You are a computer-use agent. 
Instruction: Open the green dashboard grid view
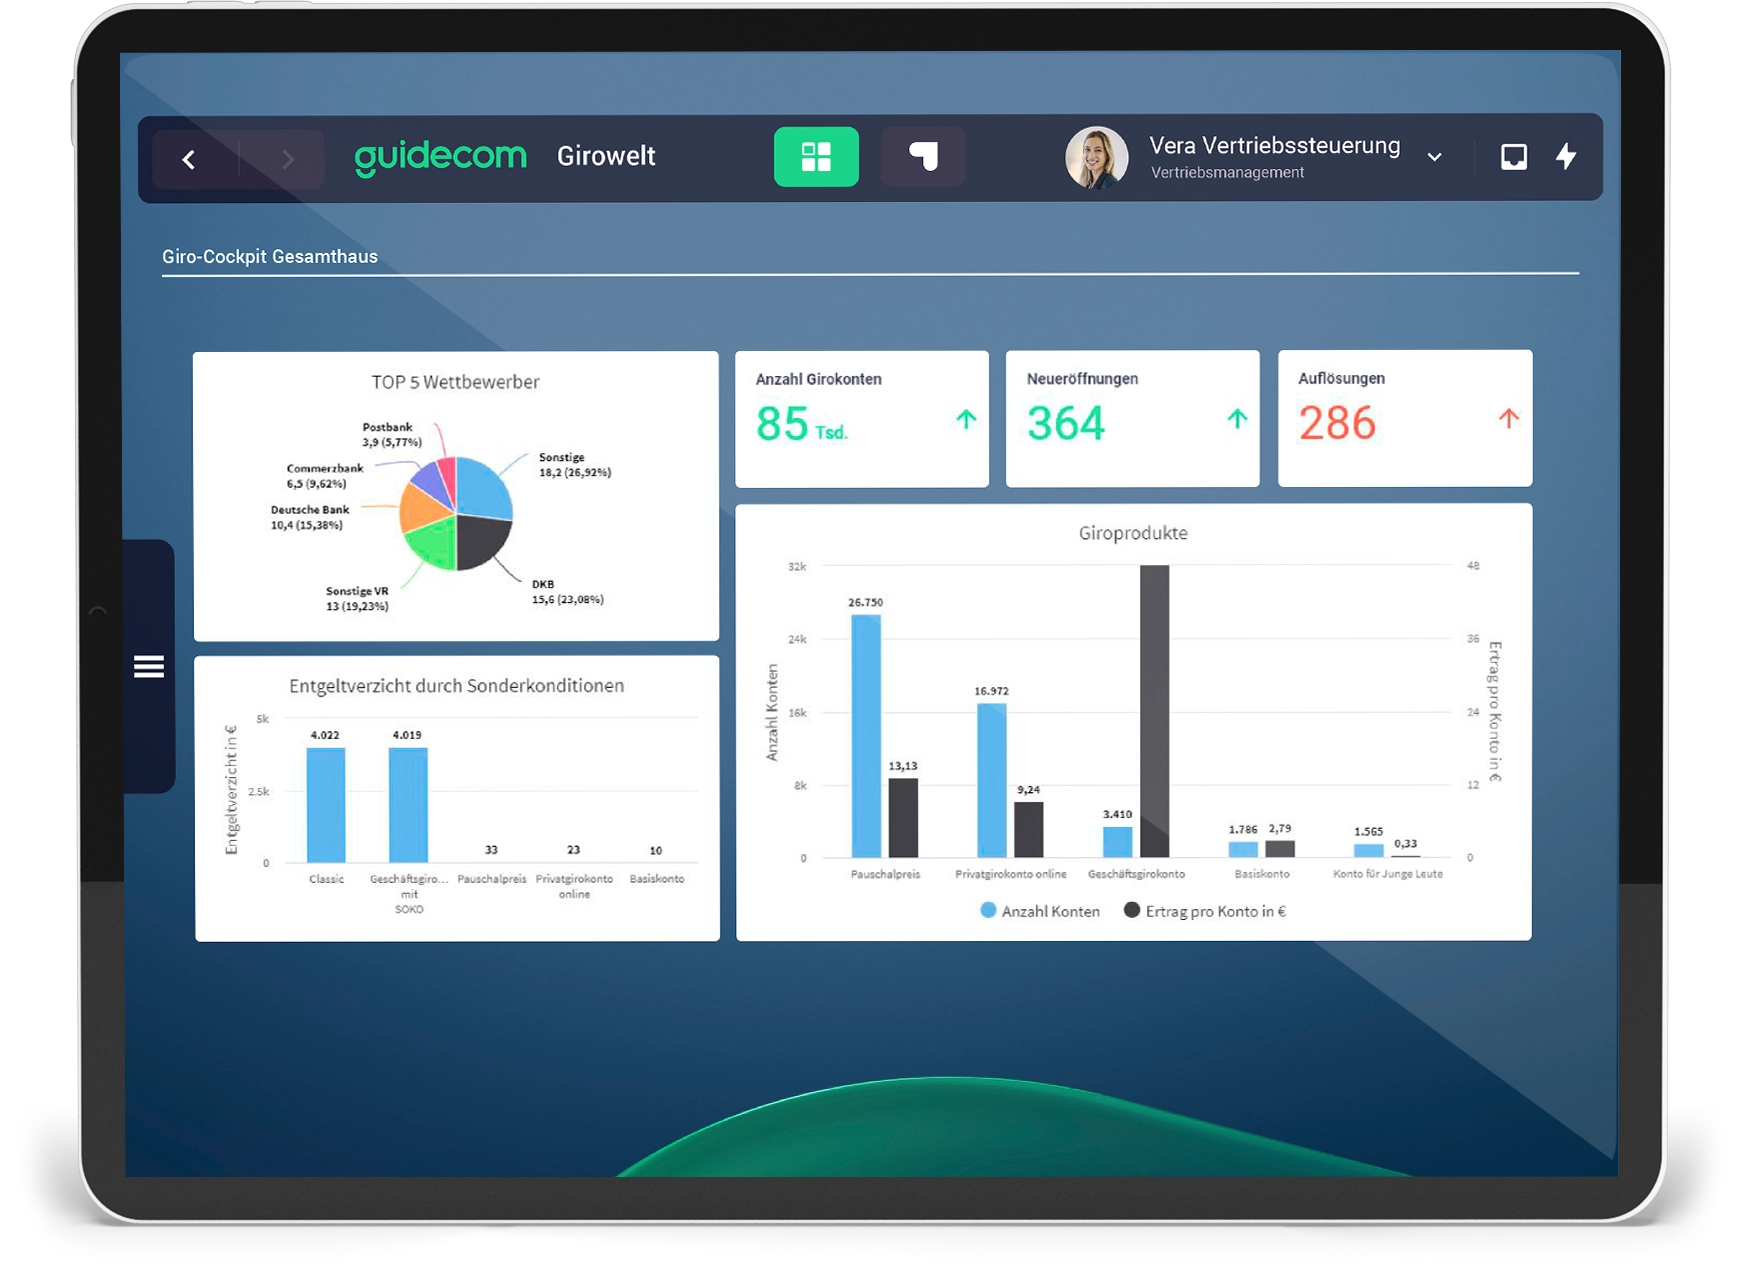[816, 157]
